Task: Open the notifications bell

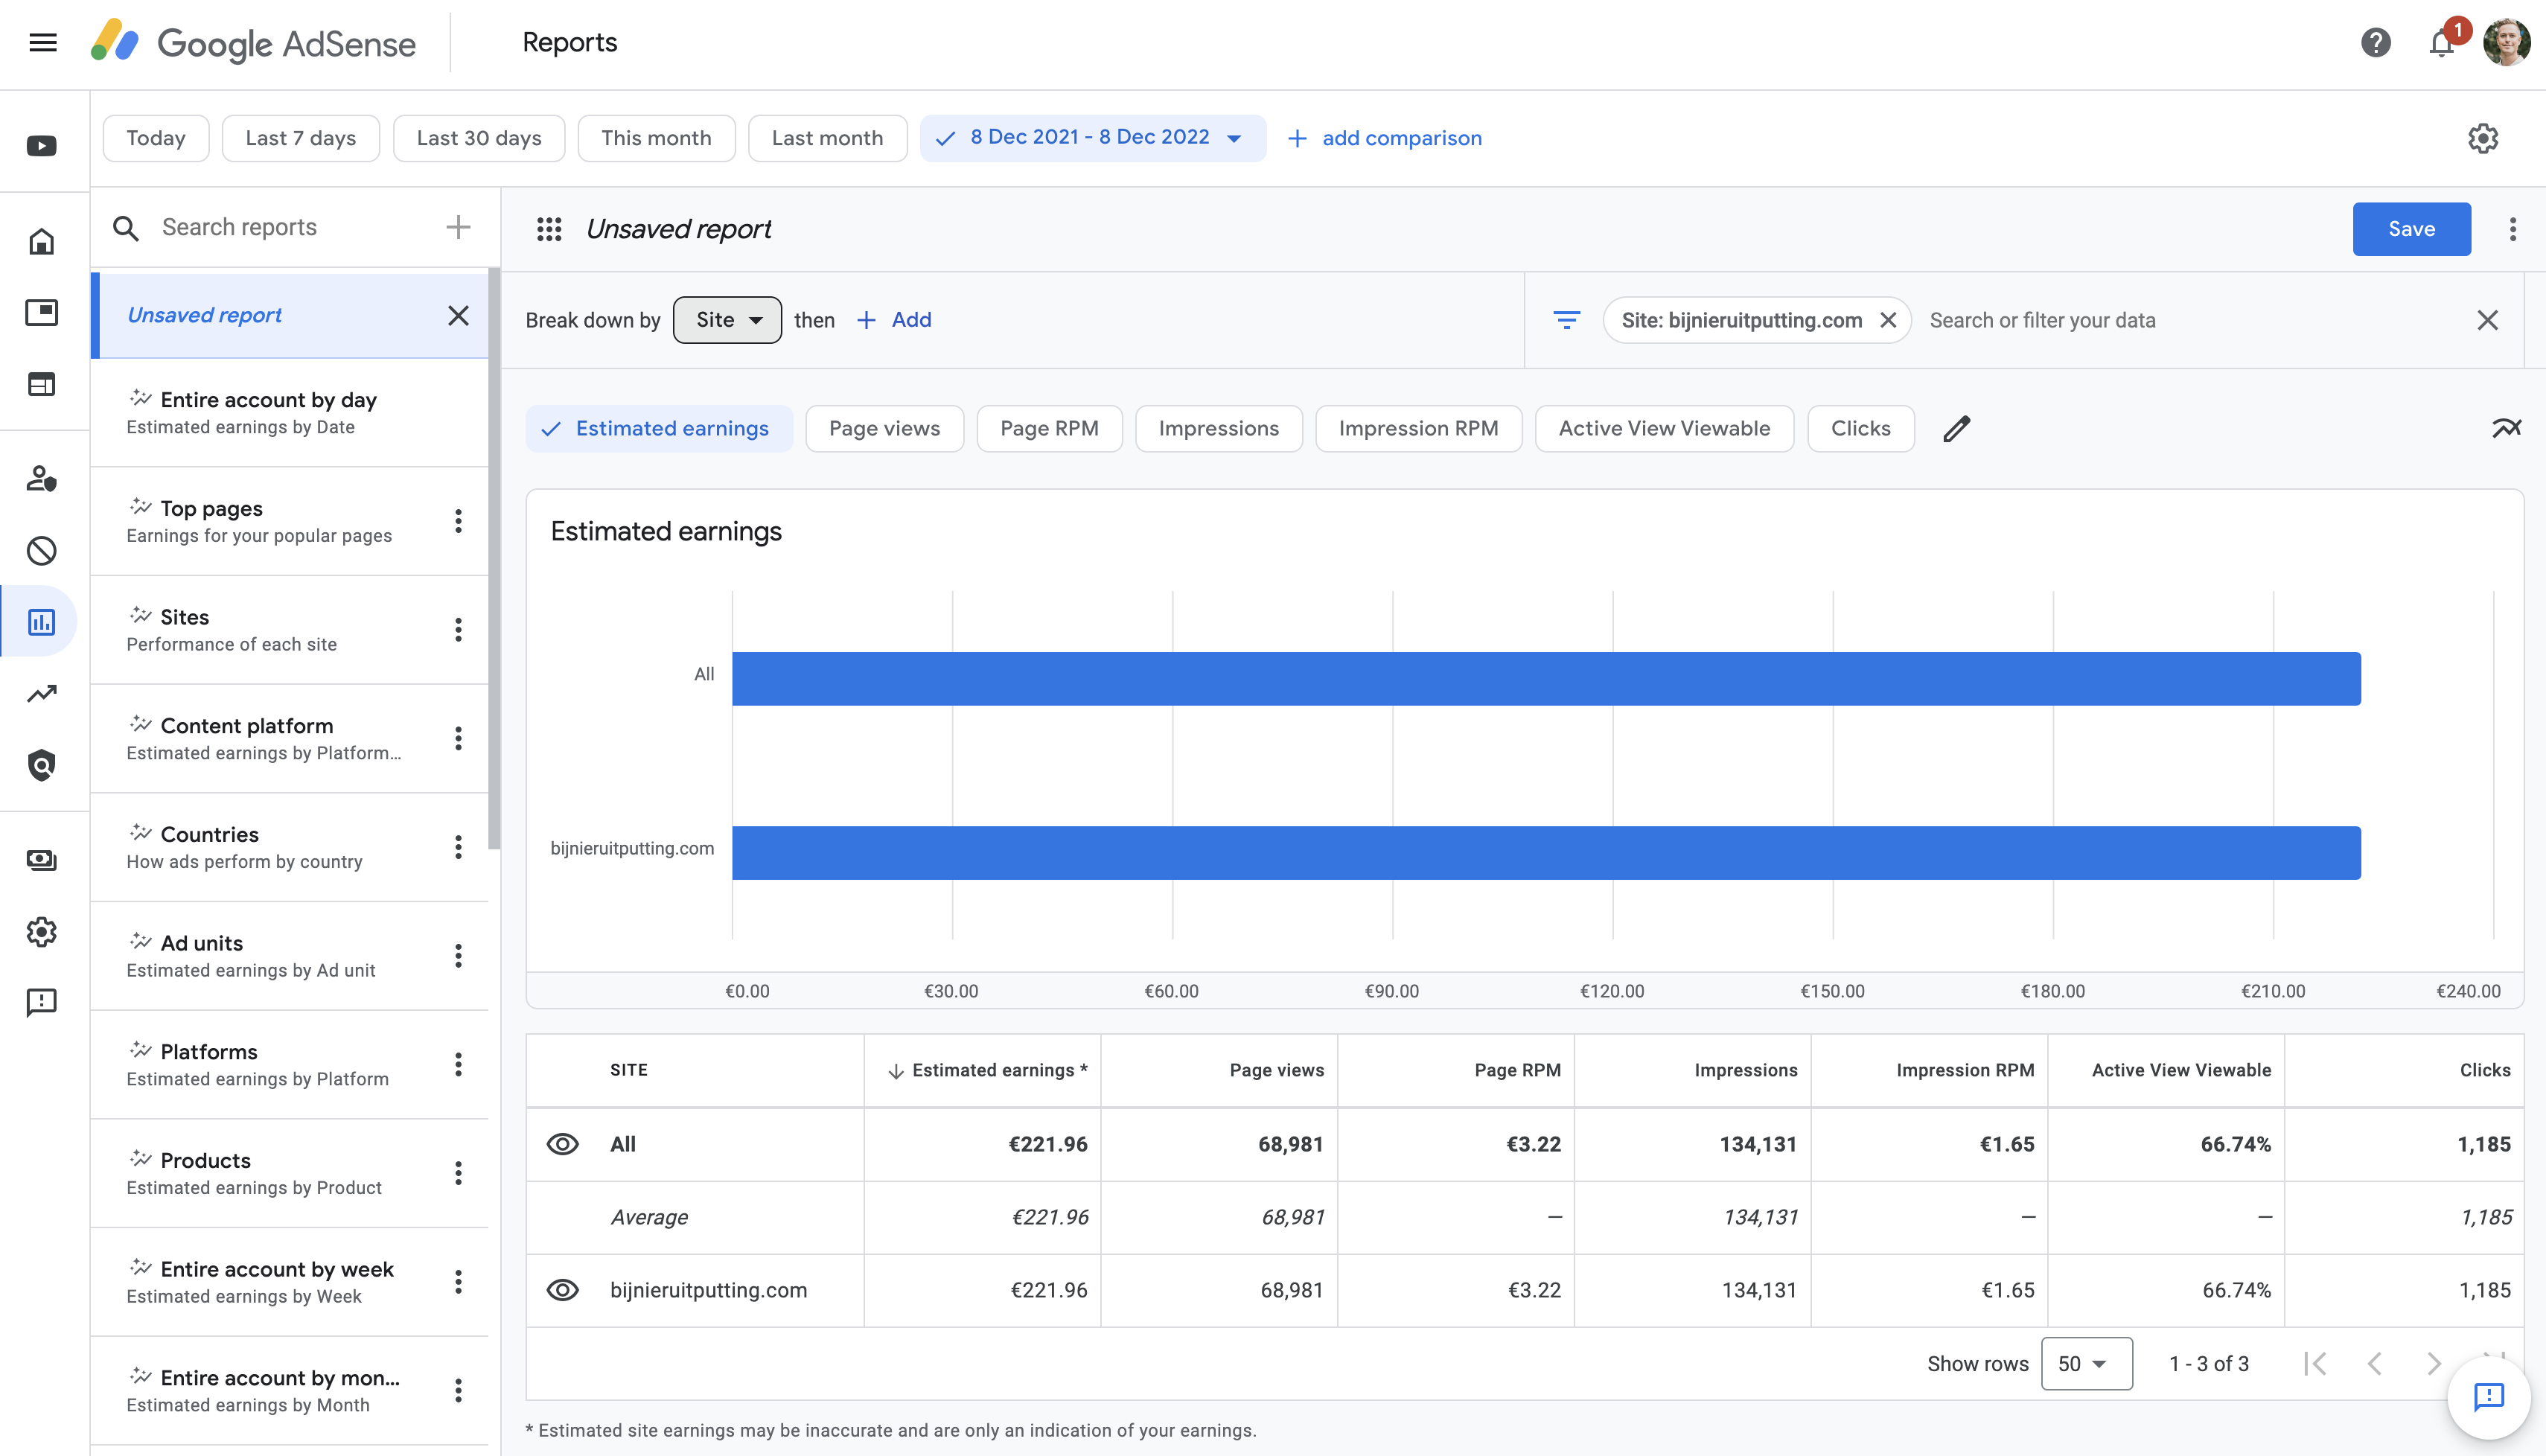Action: pyautogui.click(x=2441, y=43)
